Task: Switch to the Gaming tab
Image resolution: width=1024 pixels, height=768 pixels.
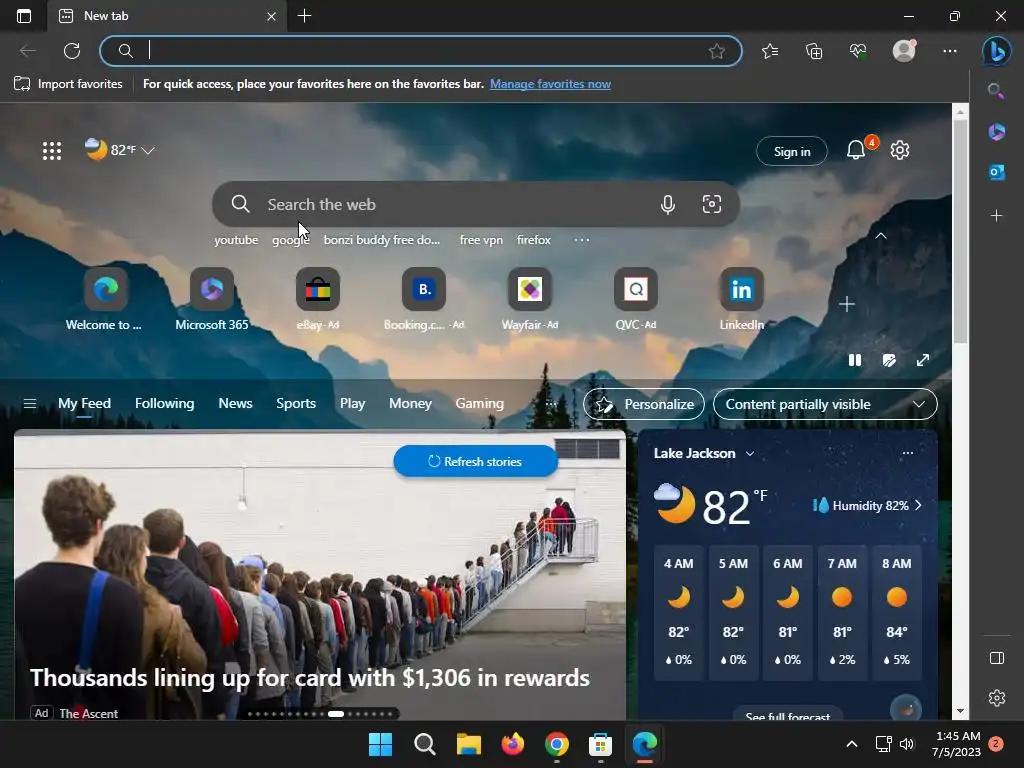Action: coord(479,404)
